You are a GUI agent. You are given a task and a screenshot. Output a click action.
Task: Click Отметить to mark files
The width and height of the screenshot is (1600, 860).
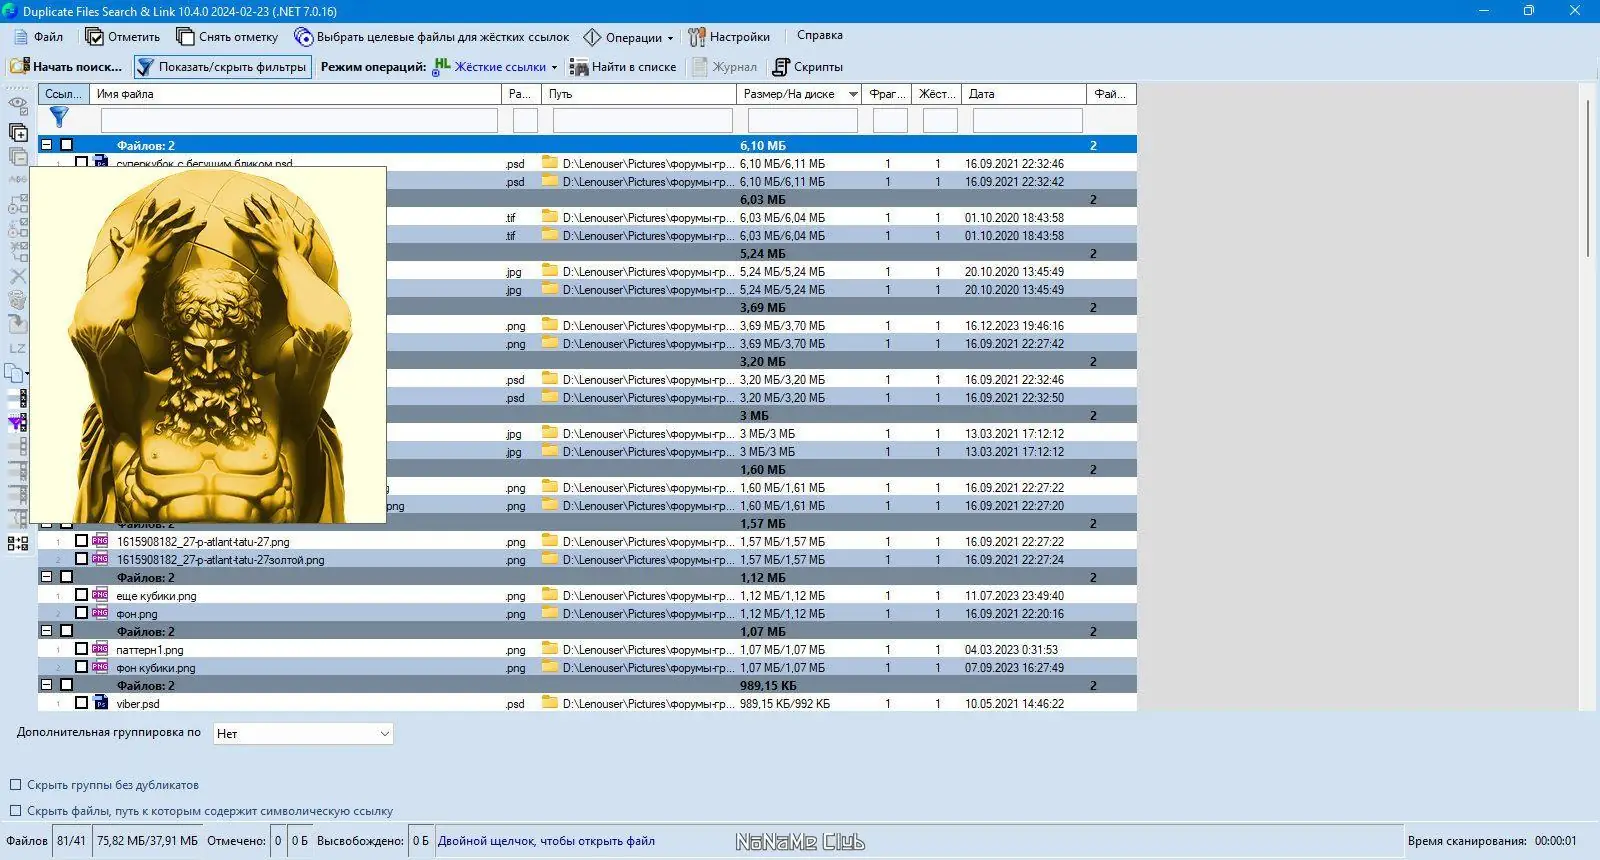click(123, 37)
